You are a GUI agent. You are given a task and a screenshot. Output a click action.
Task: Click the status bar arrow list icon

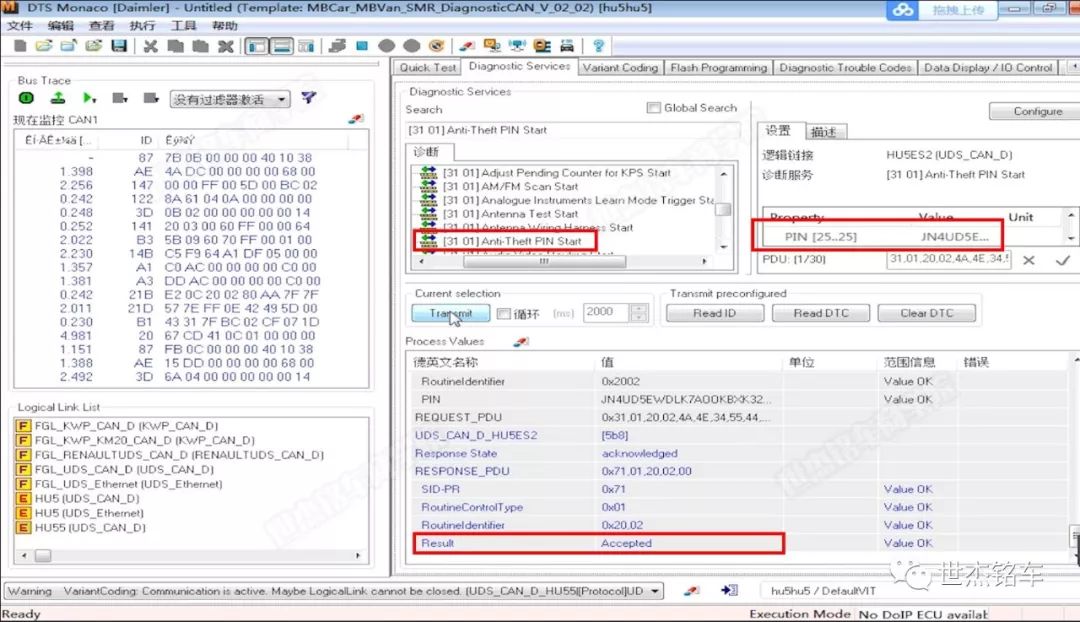coord(729,590)
